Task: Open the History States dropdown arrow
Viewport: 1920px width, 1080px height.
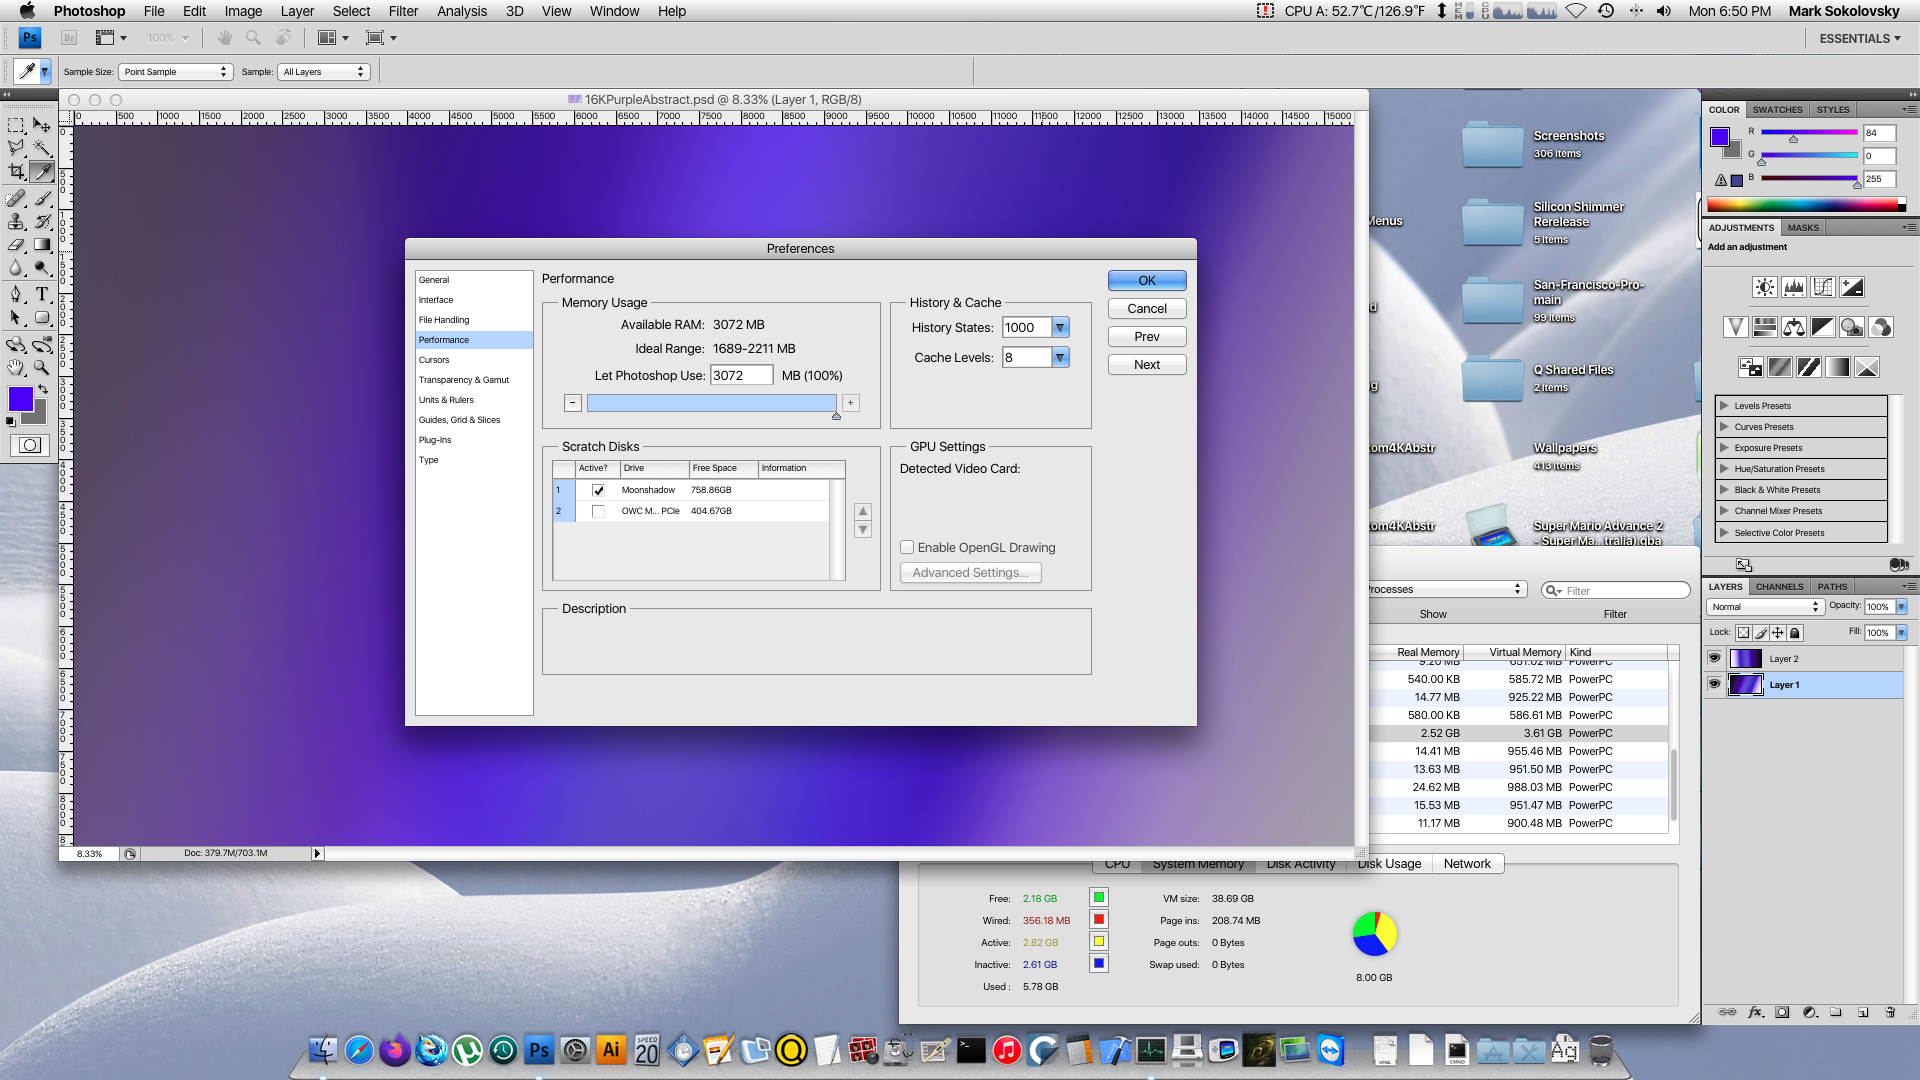Action: 1060,327
